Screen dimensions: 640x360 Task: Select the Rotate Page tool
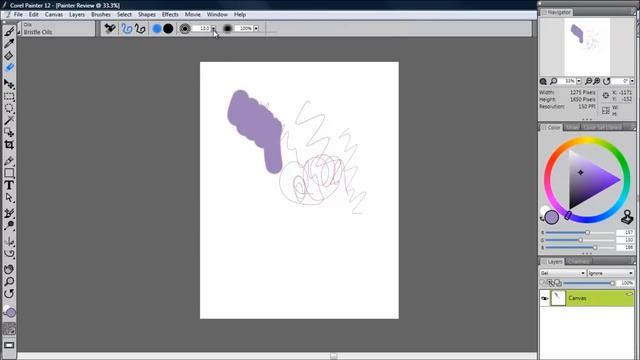(9, 293)
